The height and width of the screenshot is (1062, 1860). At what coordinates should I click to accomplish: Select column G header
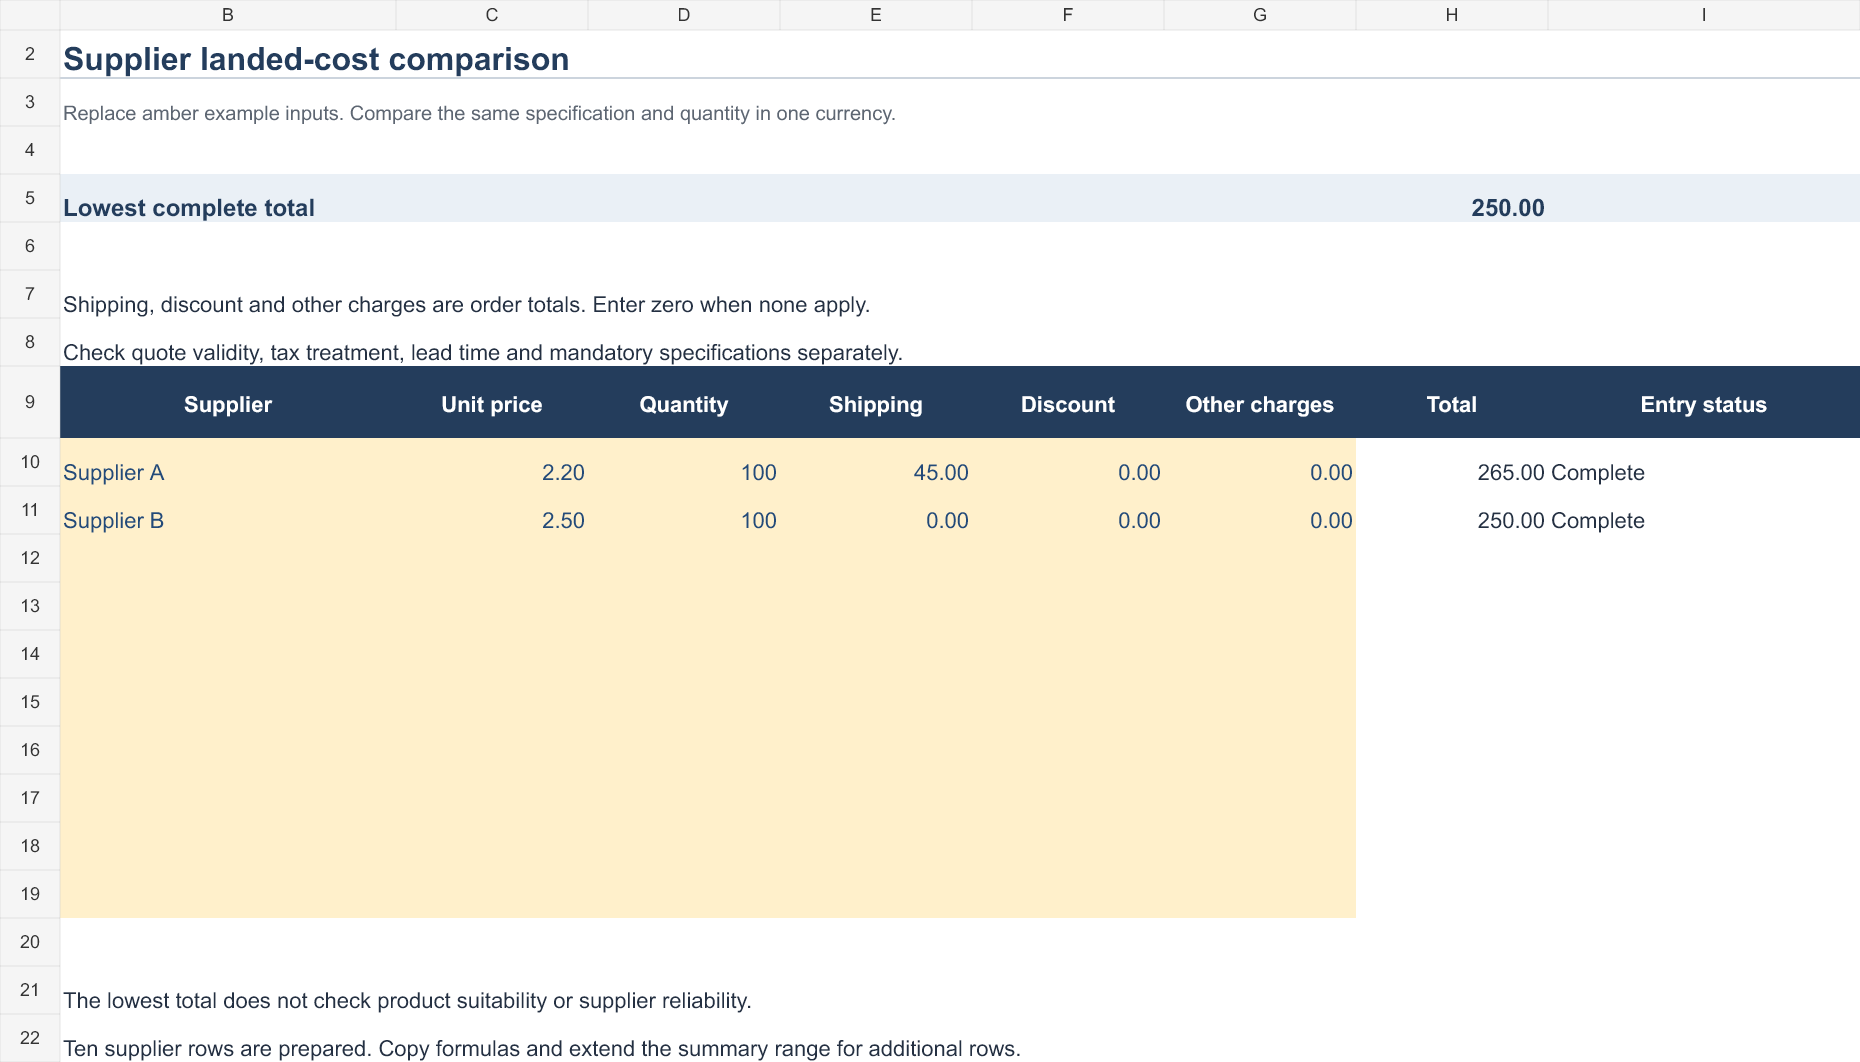[1260, 15]
